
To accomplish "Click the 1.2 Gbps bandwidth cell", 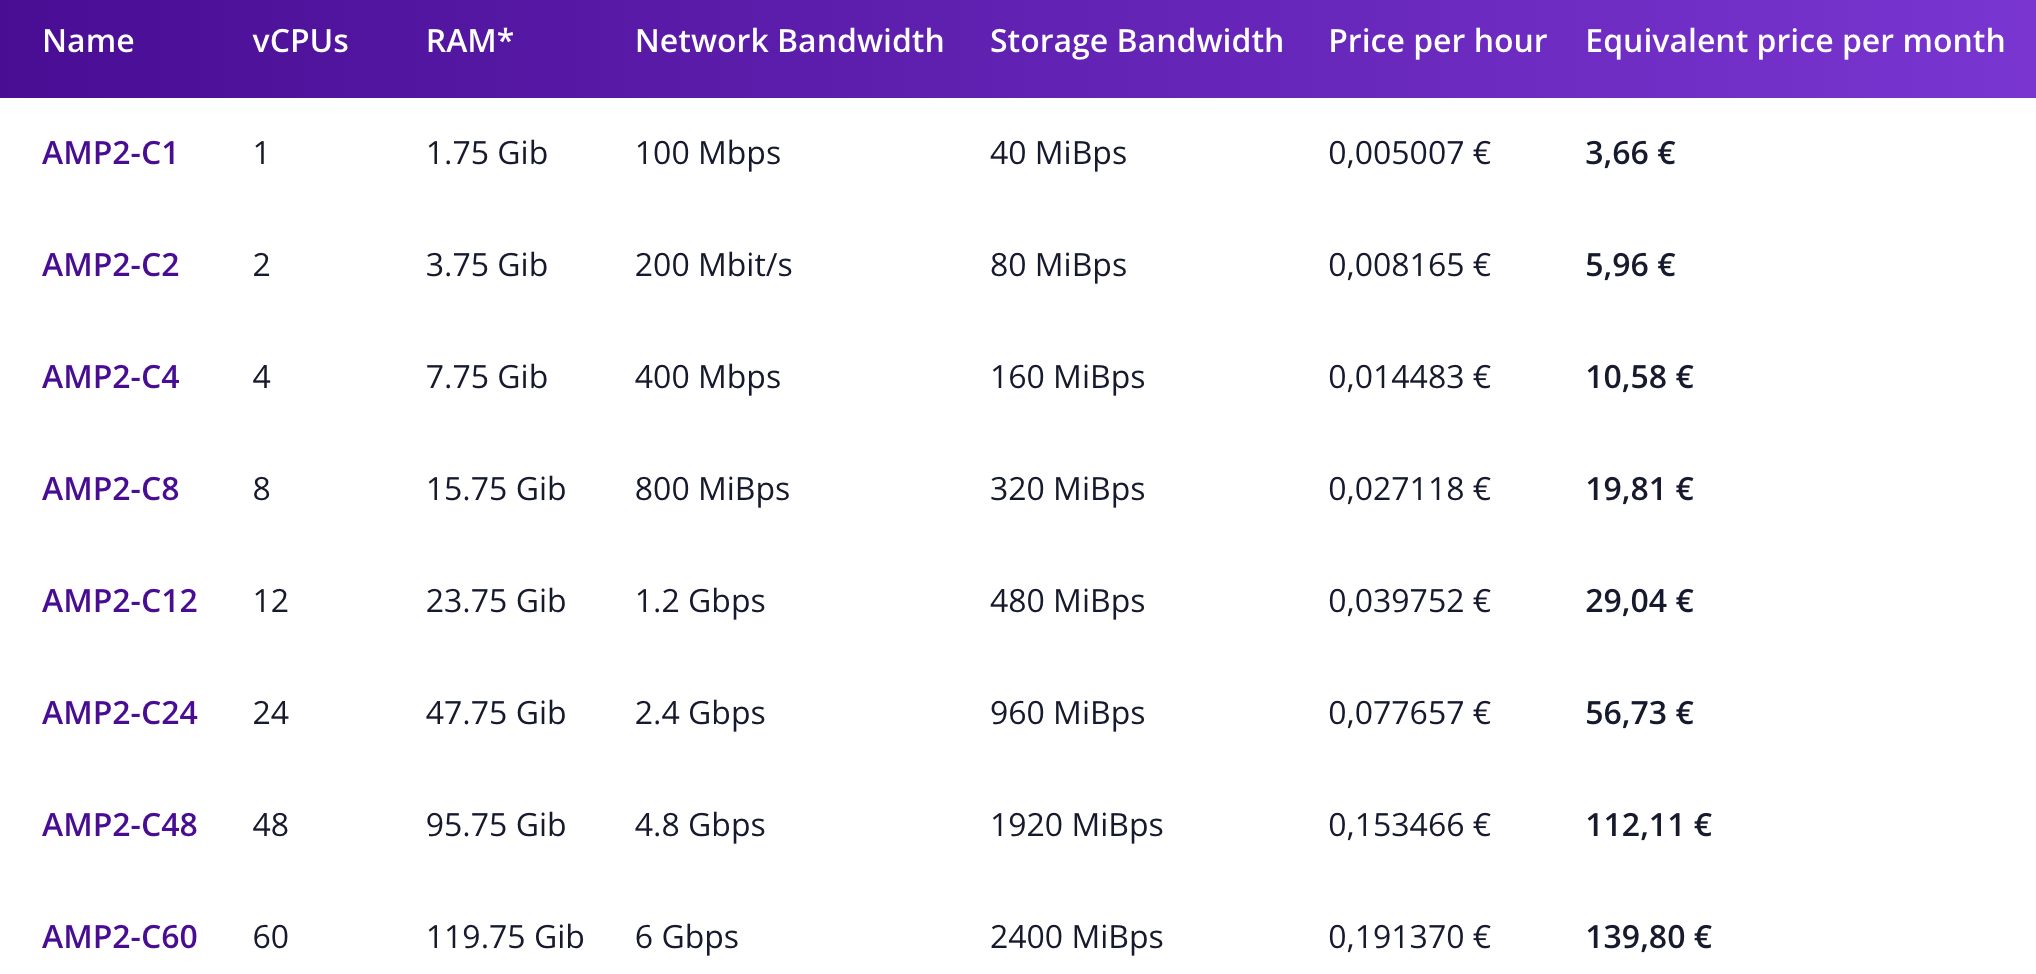I will click(x=700, y=601).
